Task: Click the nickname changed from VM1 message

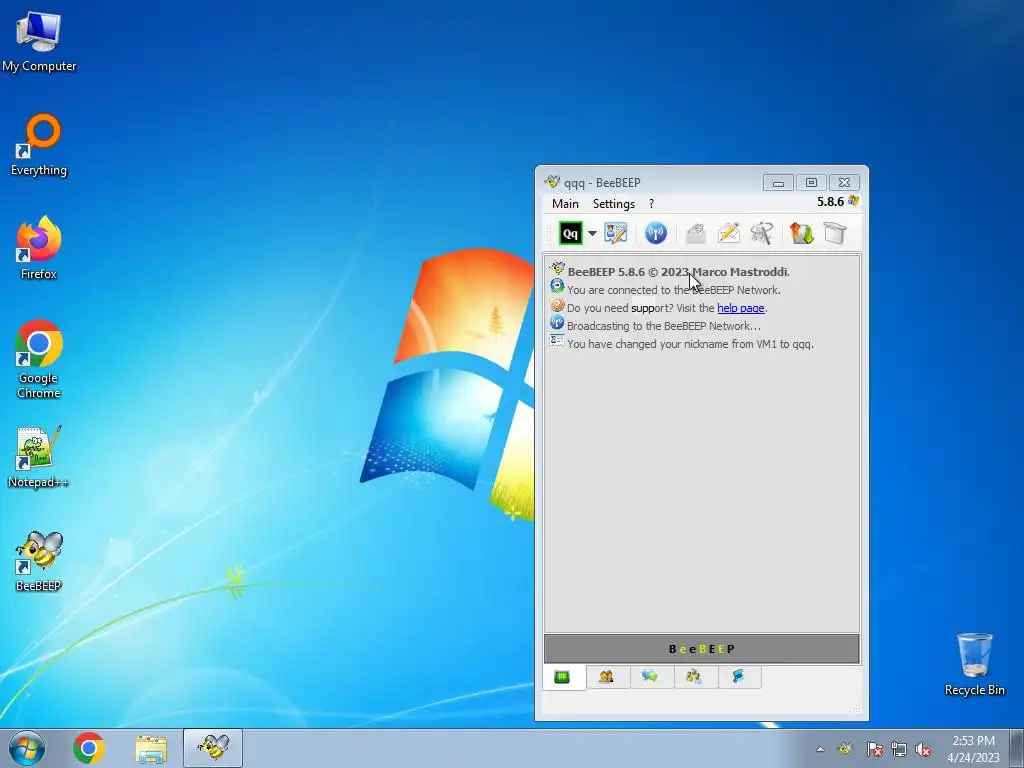Action: pos(690,344)
